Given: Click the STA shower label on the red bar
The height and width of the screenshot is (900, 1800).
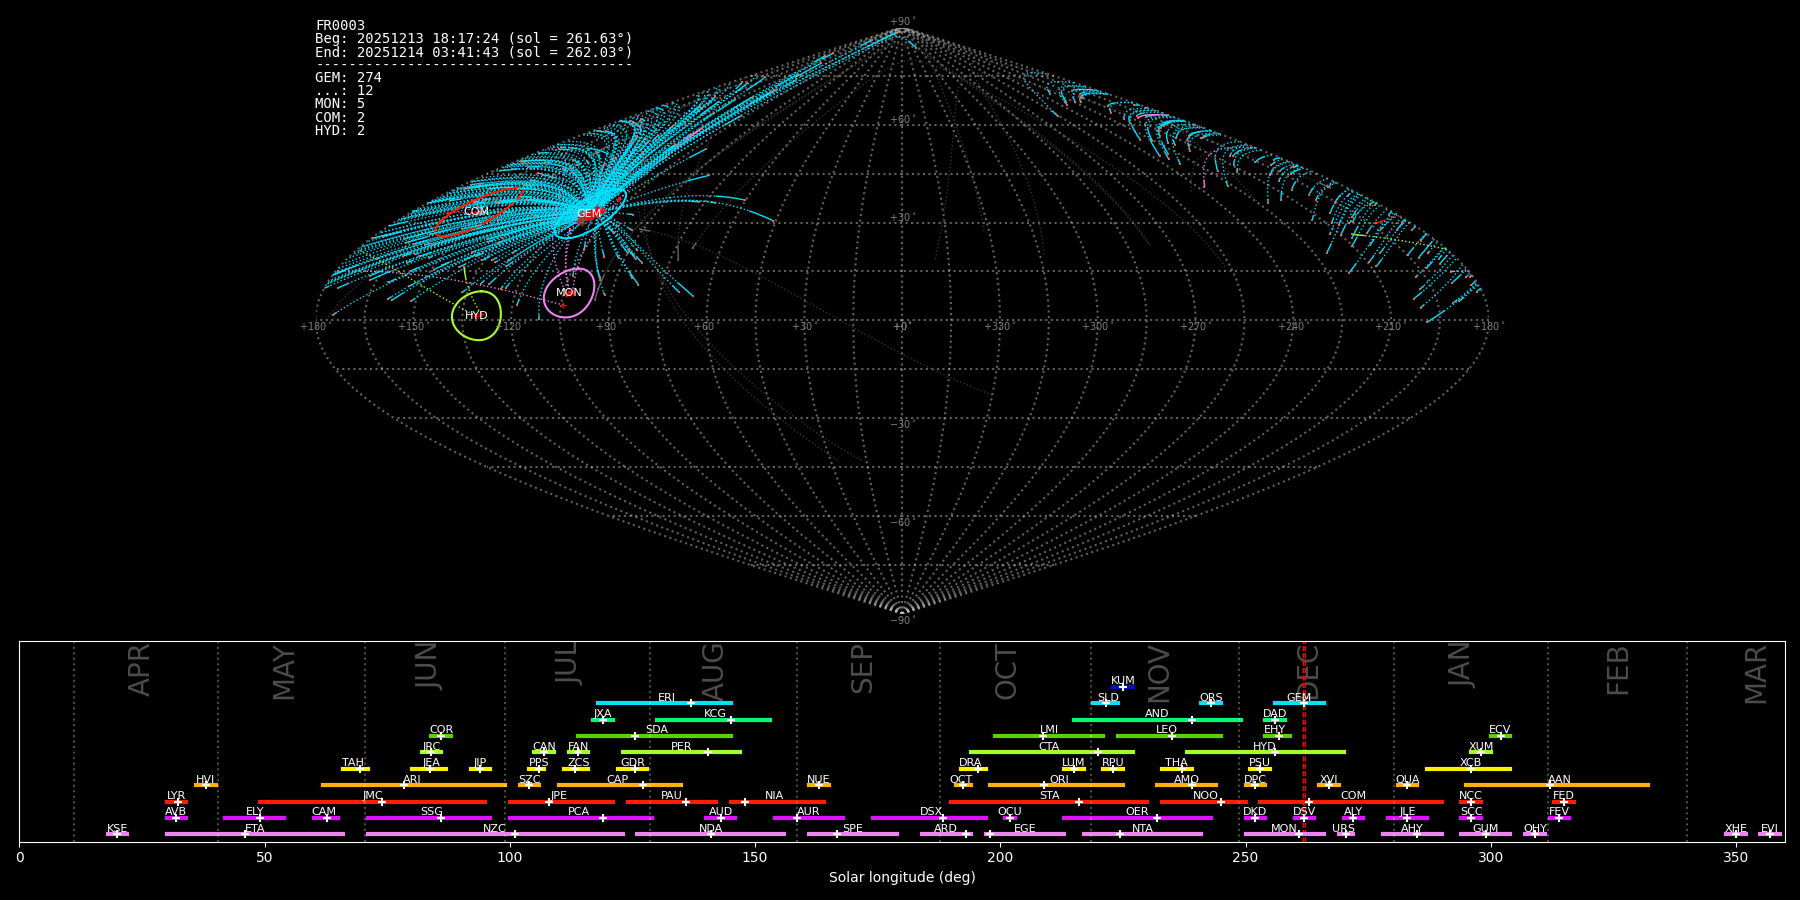Looking at the screenshot, I should tap(1049, 796).
